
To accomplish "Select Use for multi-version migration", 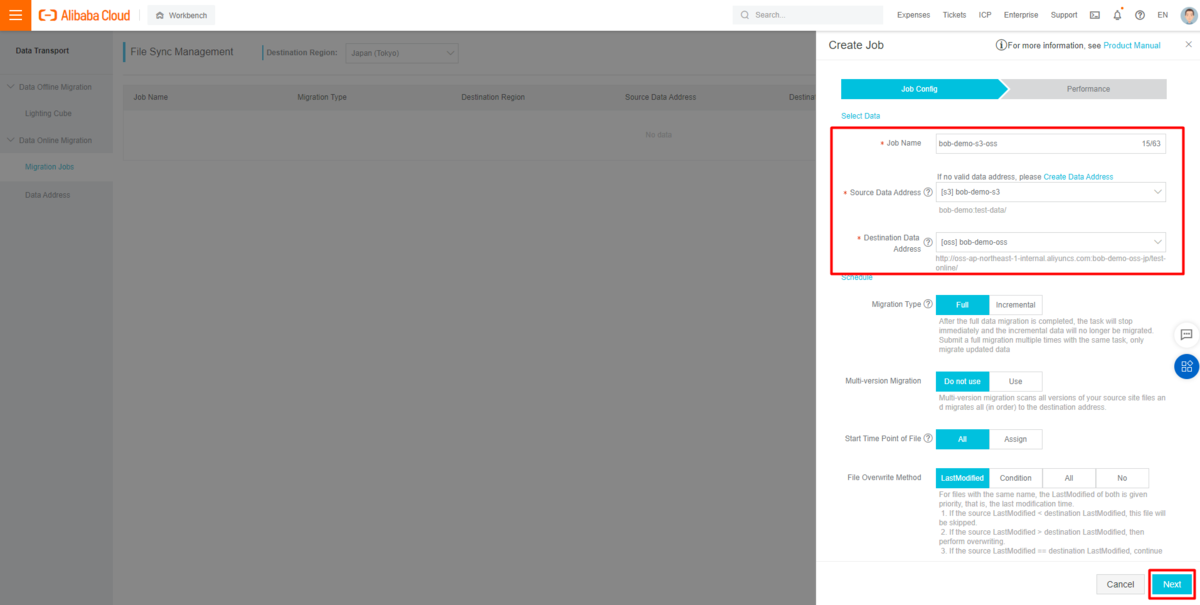I will (x=1015, y=381).
